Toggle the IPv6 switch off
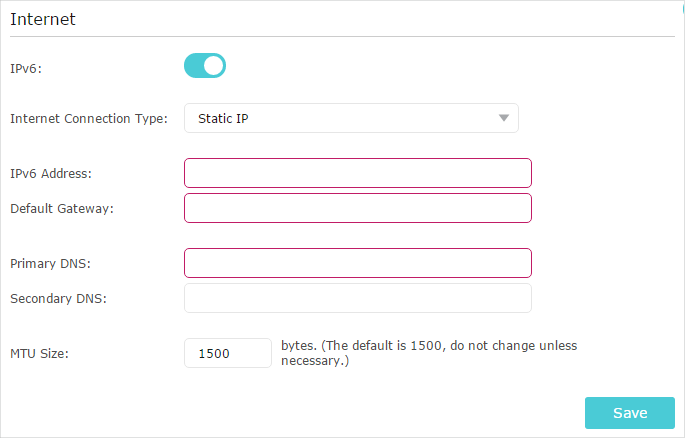This screenshot has height=438, width=685. coord(205,66)
